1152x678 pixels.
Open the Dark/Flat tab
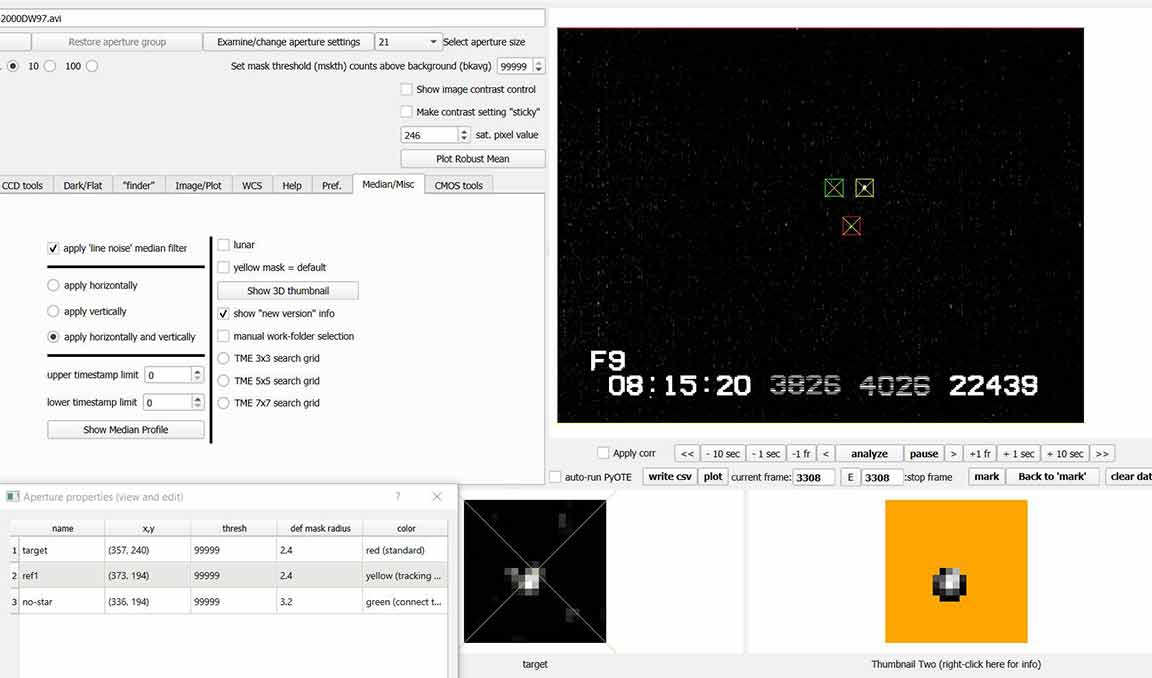83,185
